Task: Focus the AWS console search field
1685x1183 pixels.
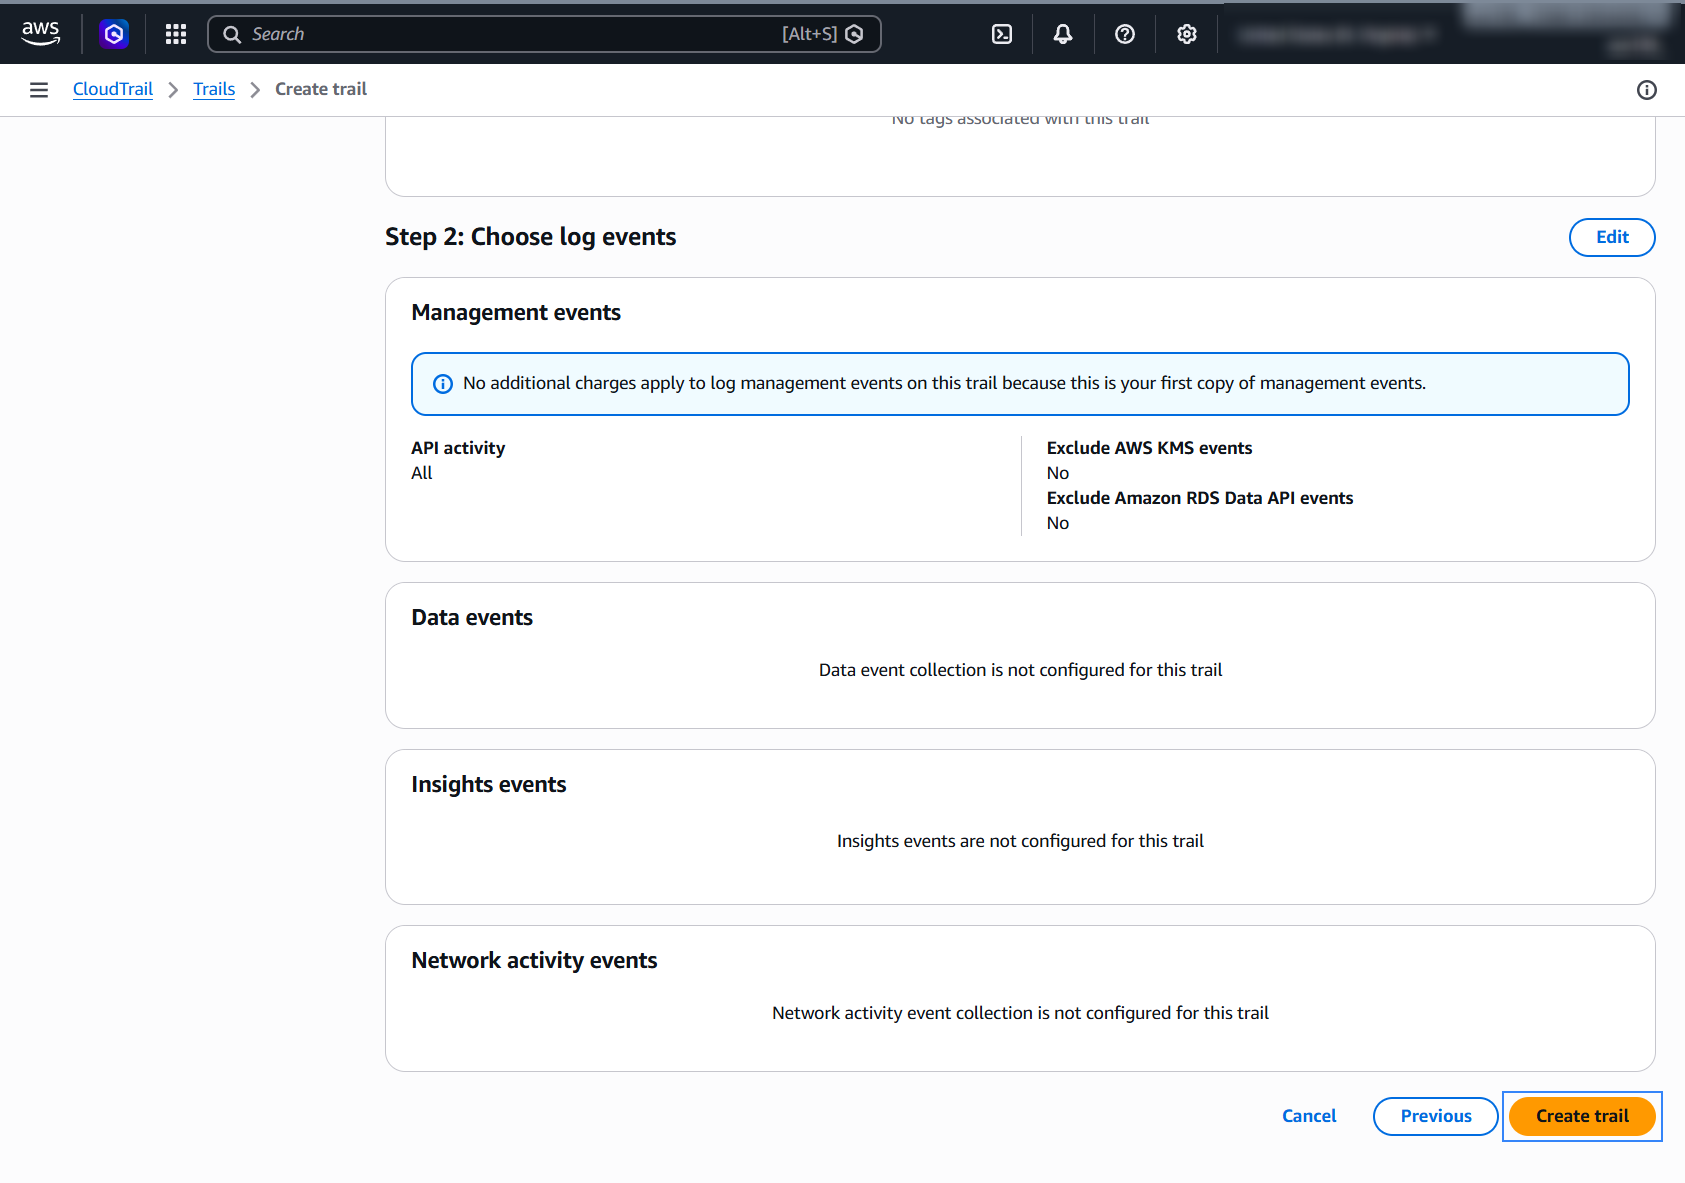Action: (544, 34)
